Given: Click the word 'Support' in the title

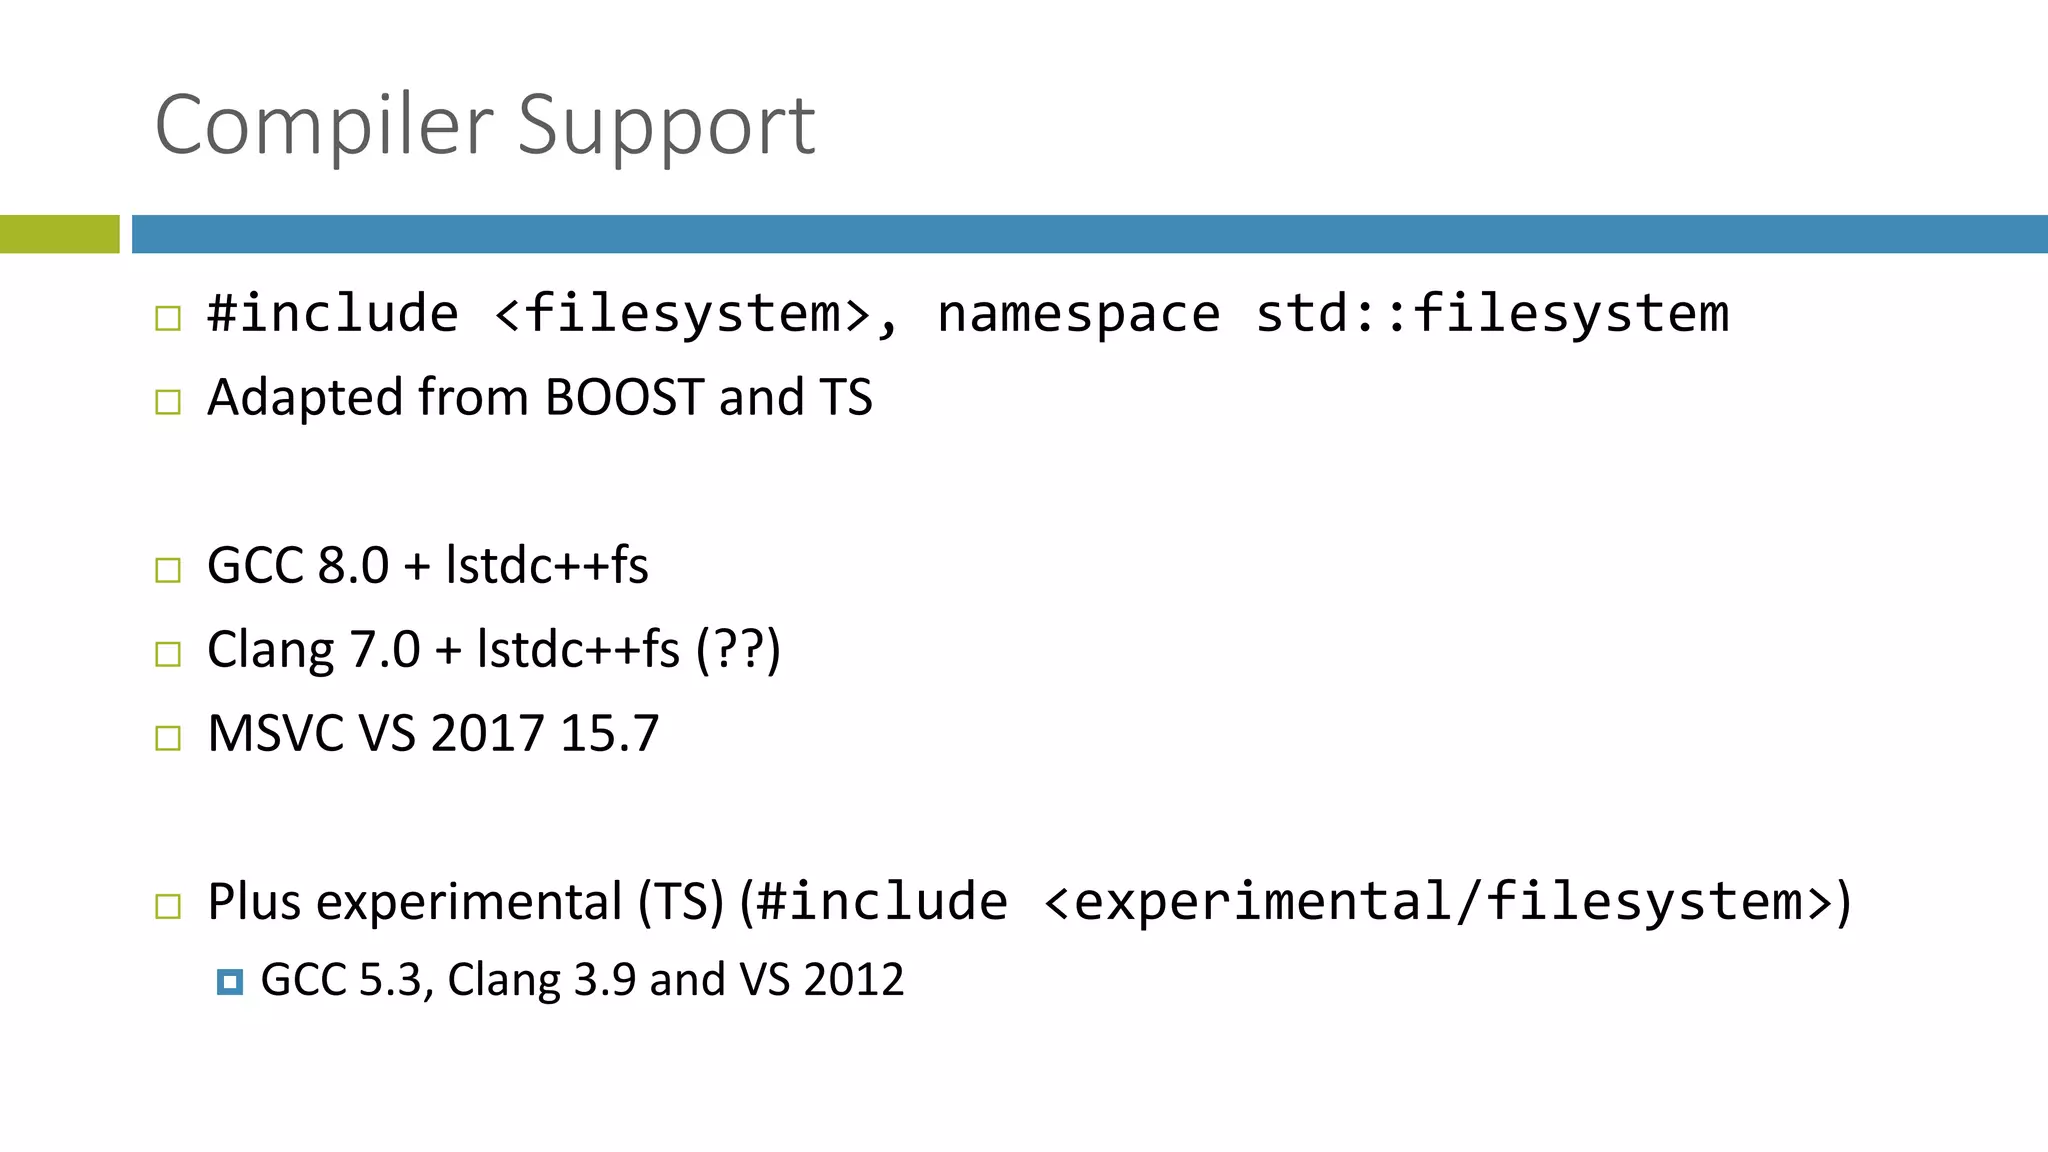Looking at the screenshot, I should 667,126.
